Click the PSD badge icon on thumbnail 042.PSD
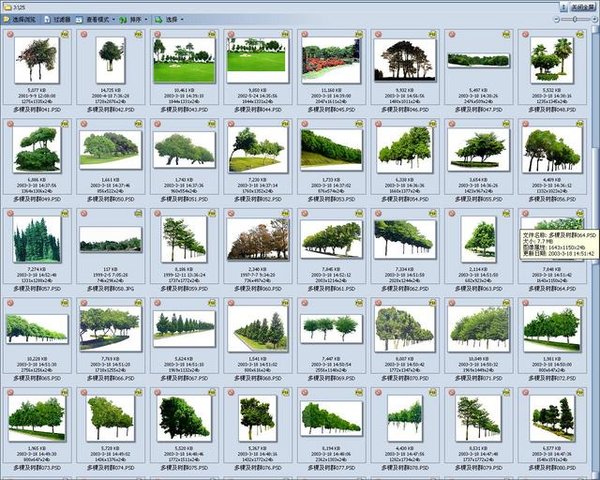This screenshot has height=480, width=600. pos(139,34)
